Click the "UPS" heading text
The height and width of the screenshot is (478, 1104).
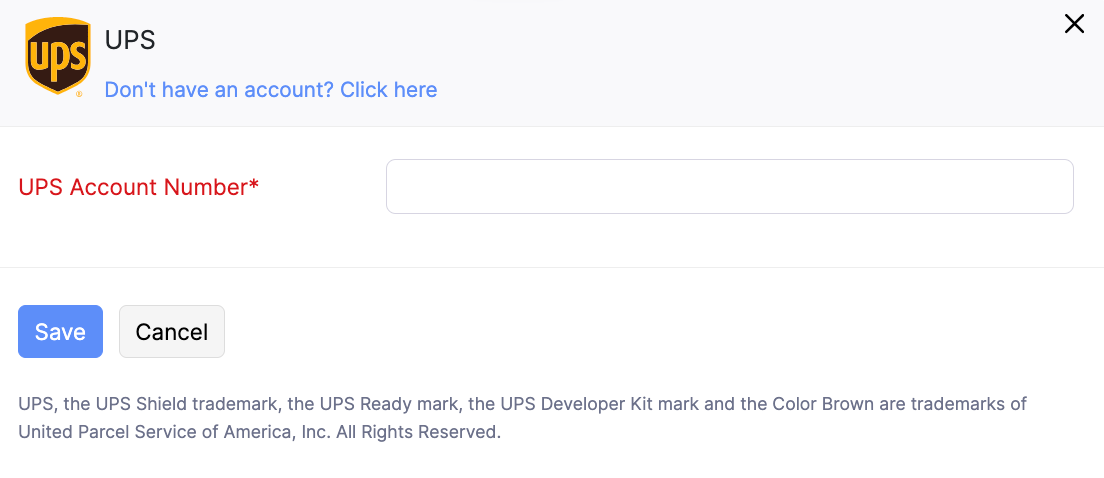coord(130,41)
